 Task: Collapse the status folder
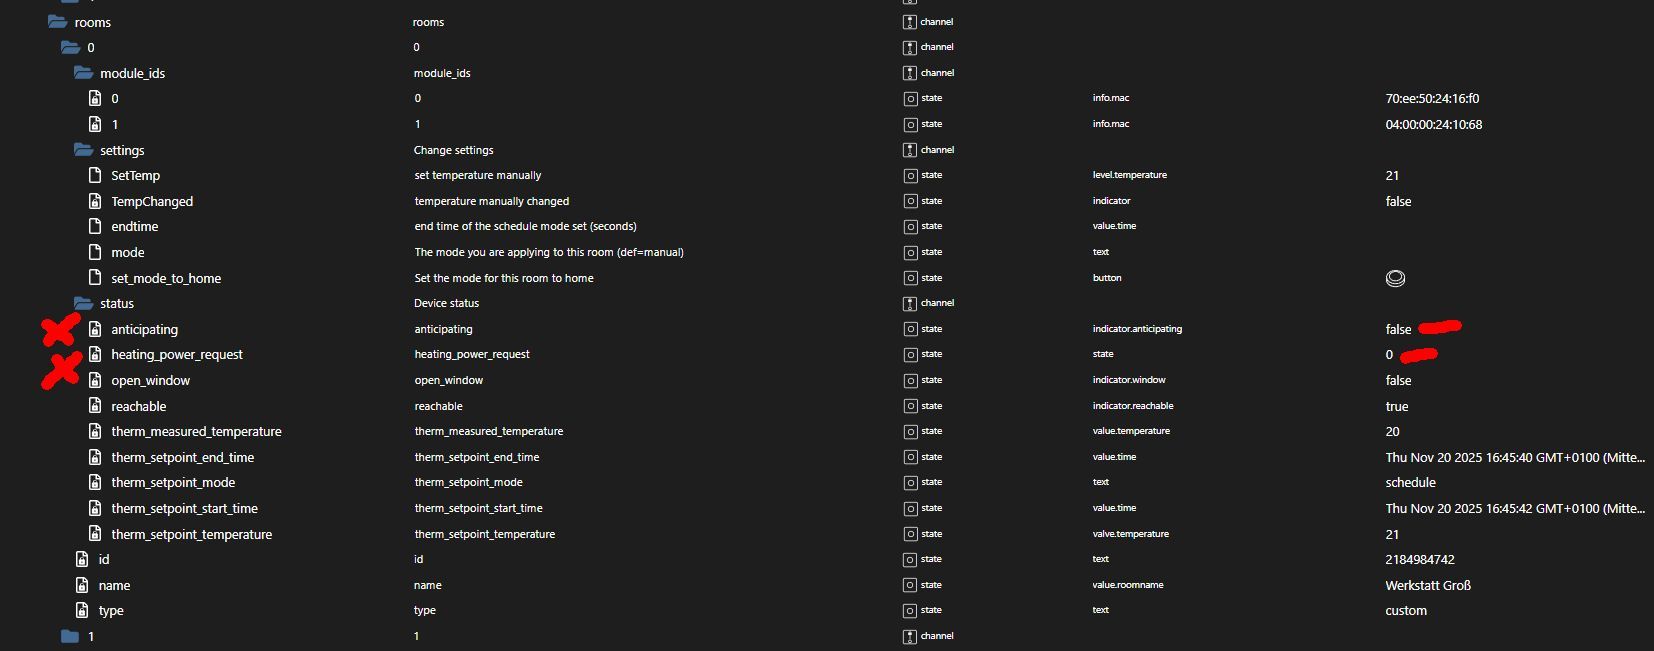[x=83, y=303]
